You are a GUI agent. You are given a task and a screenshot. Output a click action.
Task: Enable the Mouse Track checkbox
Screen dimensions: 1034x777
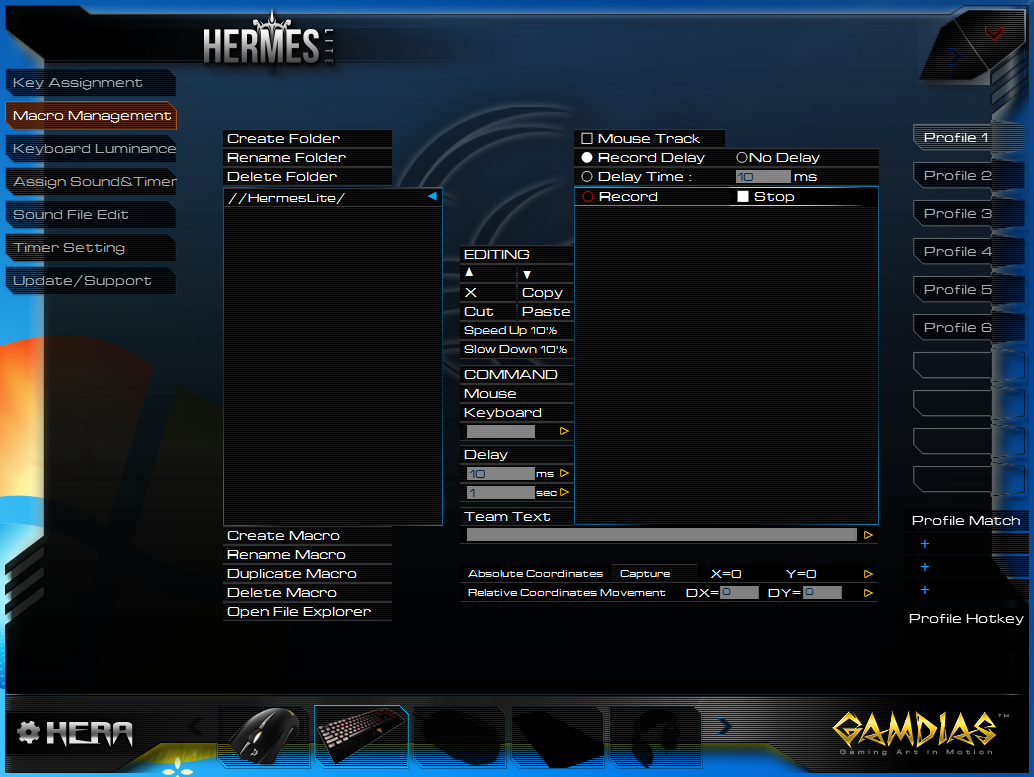[x=588, y=138]
